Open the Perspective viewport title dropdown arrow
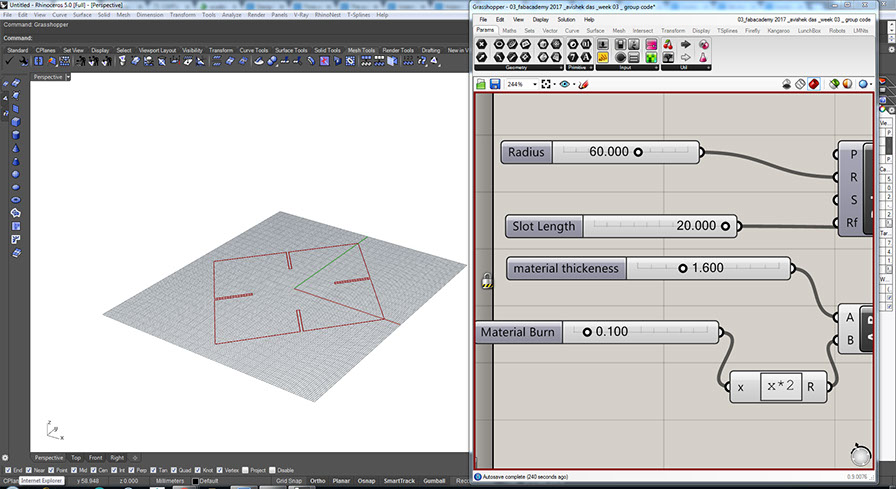 pyautogui.click(x=68, y=77)
